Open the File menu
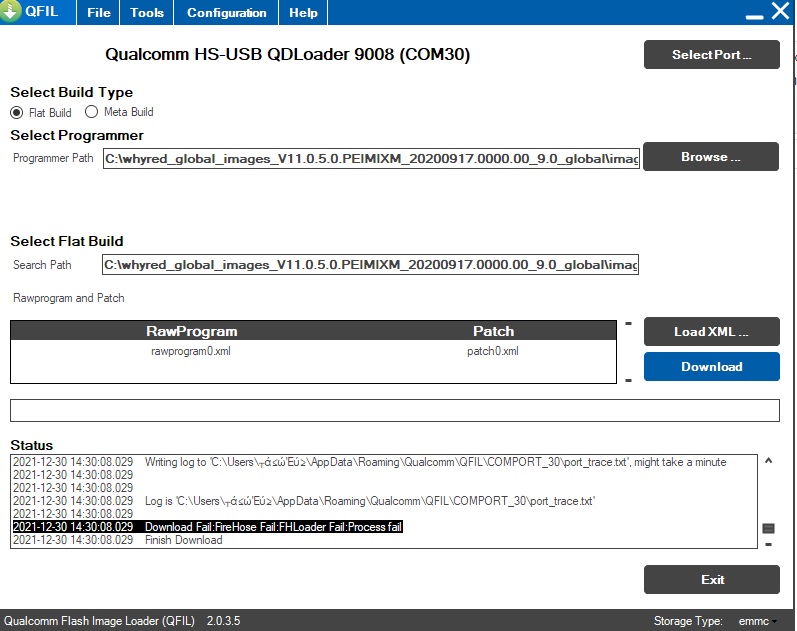 point(98,13)
